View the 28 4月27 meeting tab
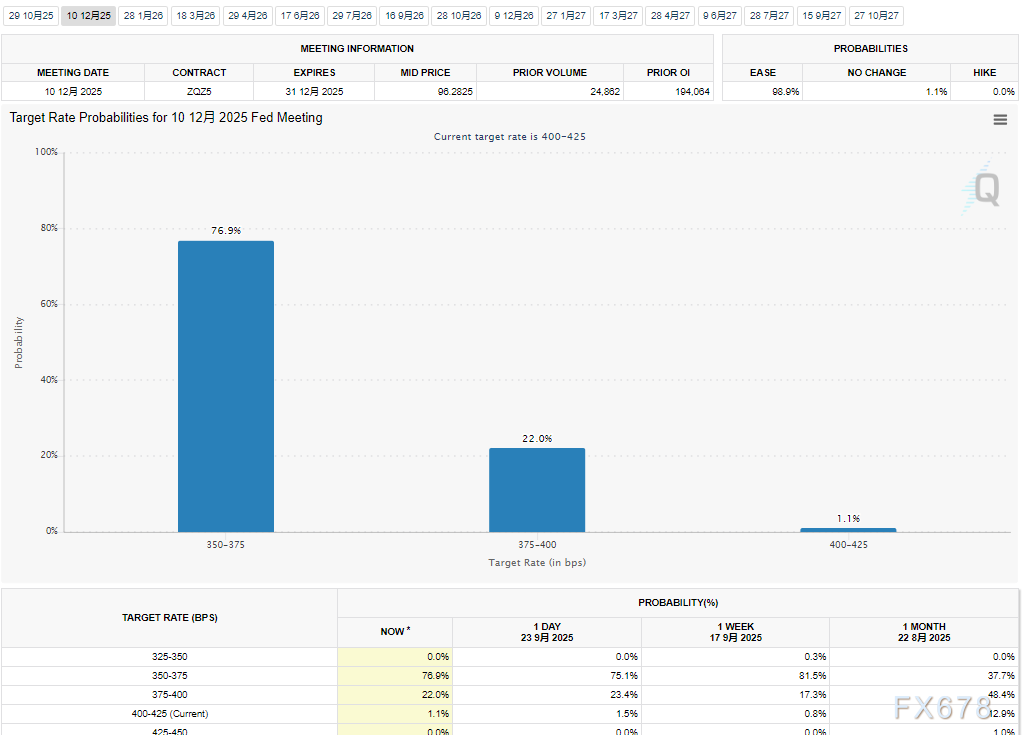 pos(670,16)
